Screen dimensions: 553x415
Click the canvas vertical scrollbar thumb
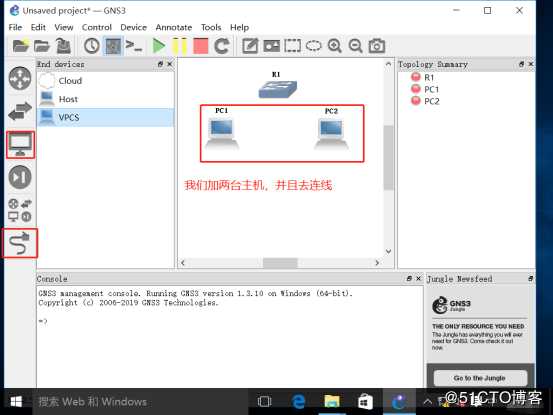(x=388, y=158)
